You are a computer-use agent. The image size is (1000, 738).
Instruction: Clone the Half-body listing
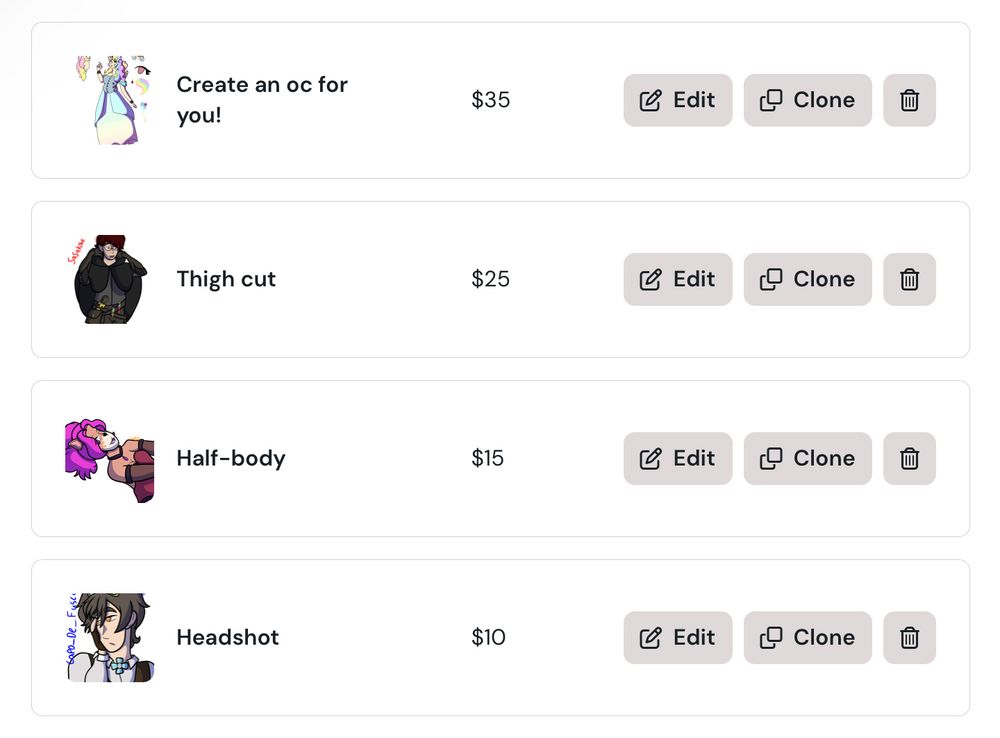[807, 458]
